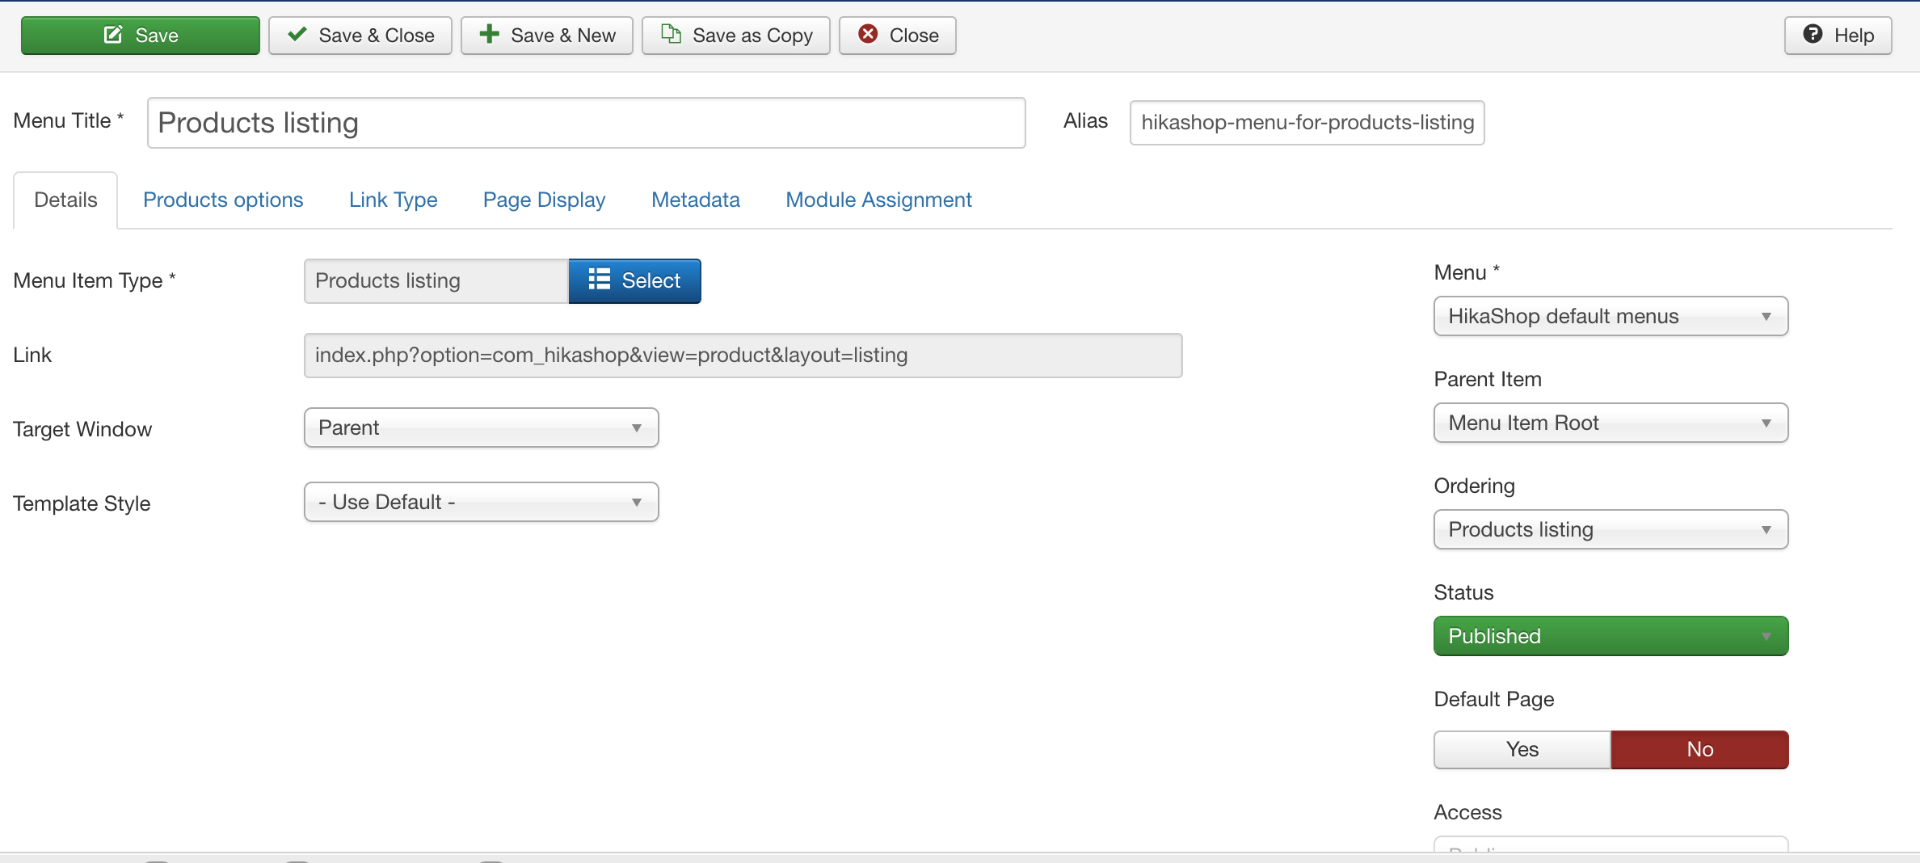
Task: Click the Ordering label
Action: tap(1474, 486)
